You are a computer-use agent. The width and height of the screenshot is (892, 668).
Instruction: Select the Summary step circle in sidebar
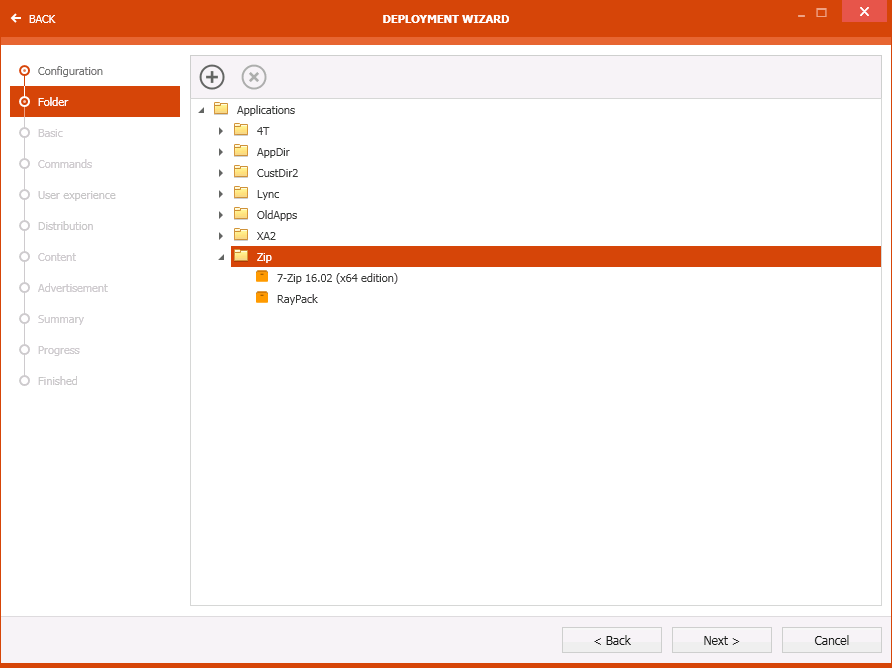[24, 319]
